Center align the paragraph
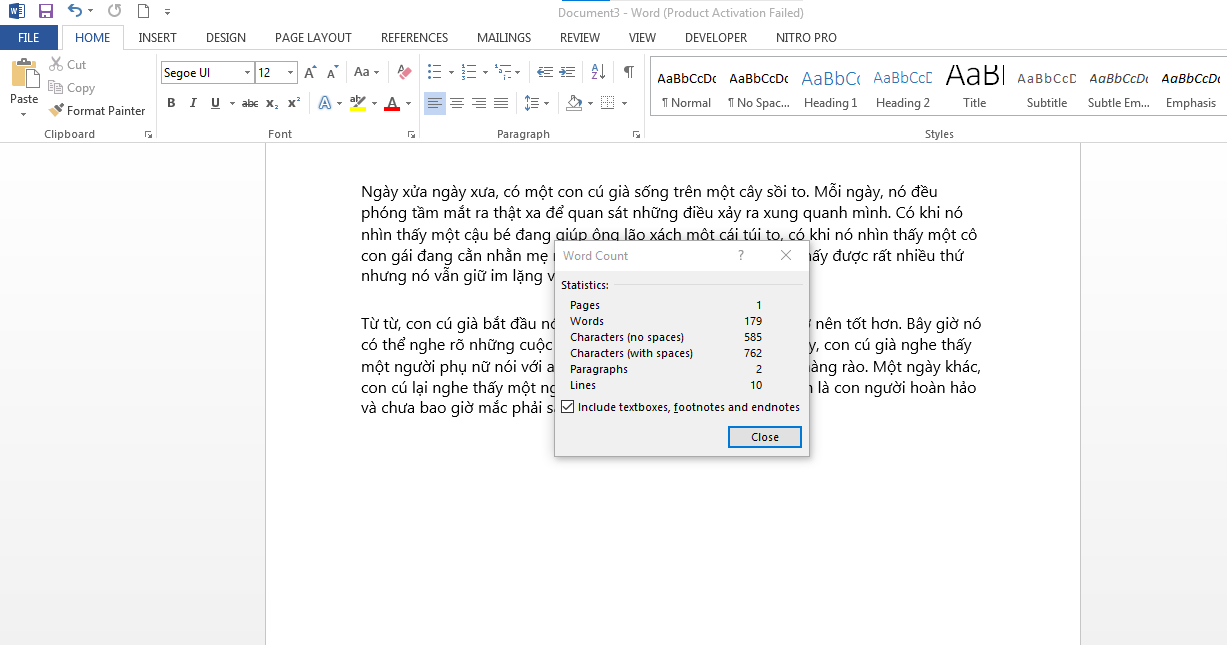The image size is (1227, 645). tap(457, 103)
